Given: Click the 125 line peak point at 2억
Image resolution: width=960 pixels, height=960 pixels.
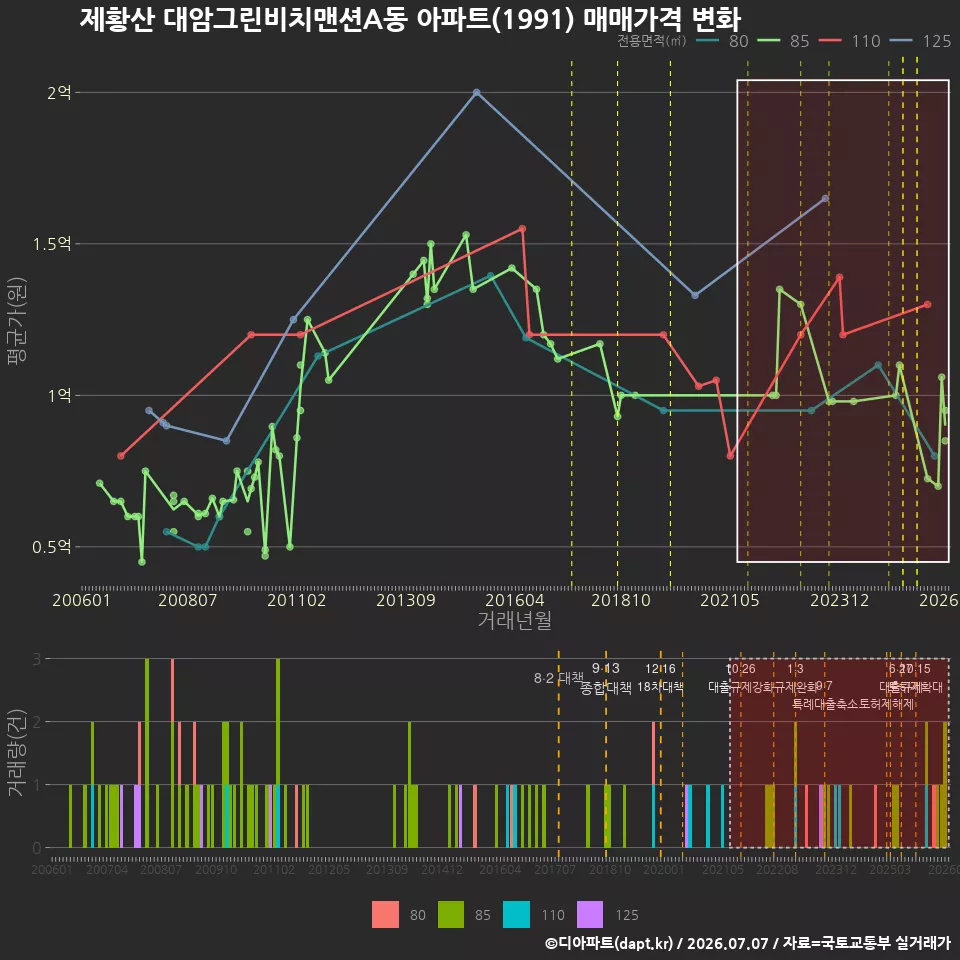Looking at the screenshot, I should pyautogui.click(x=477, y=92).
